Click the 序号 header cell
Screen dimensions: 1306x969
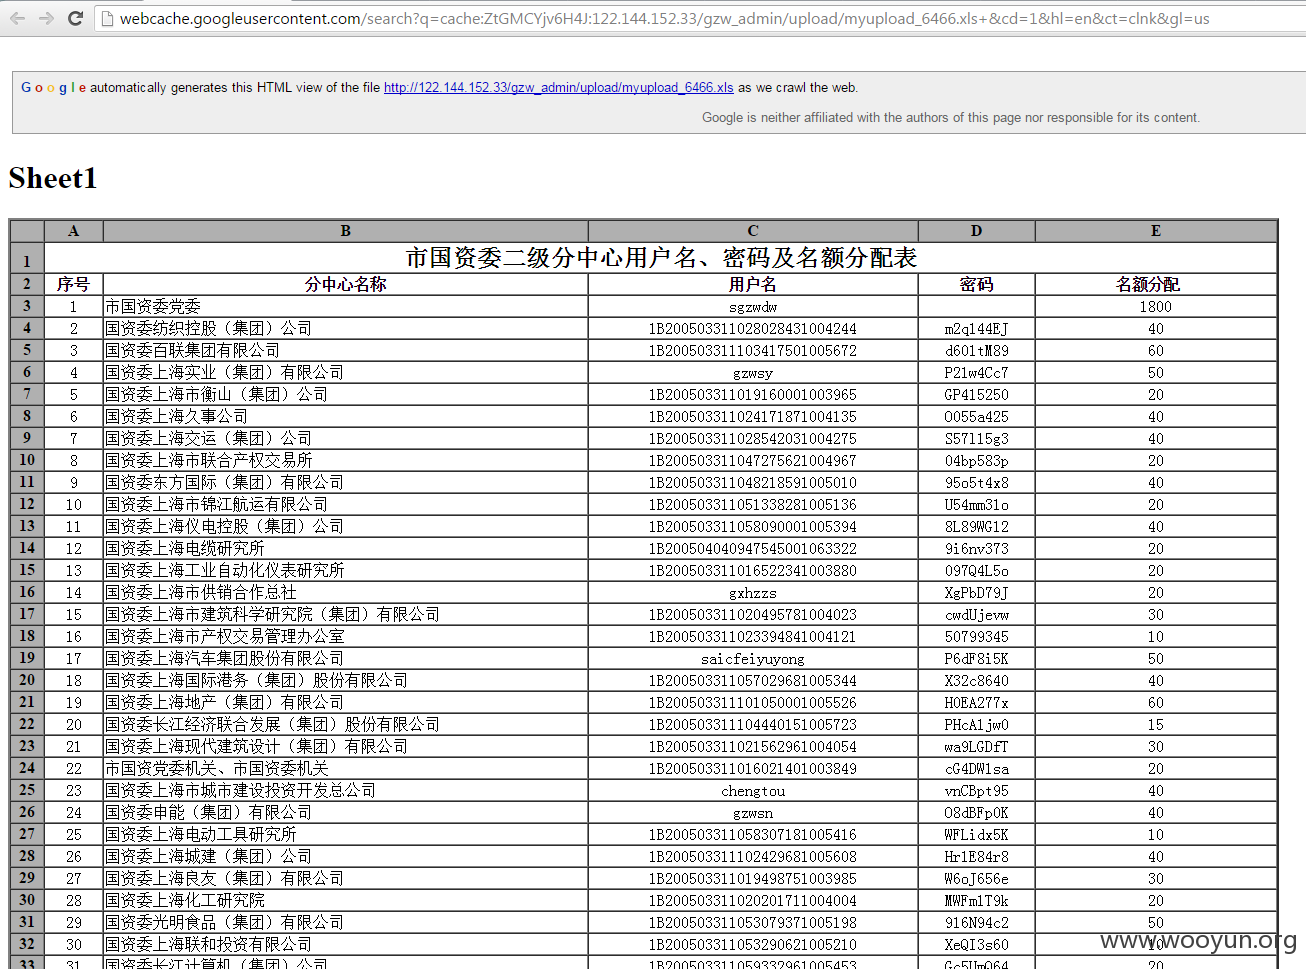point(73,284)
